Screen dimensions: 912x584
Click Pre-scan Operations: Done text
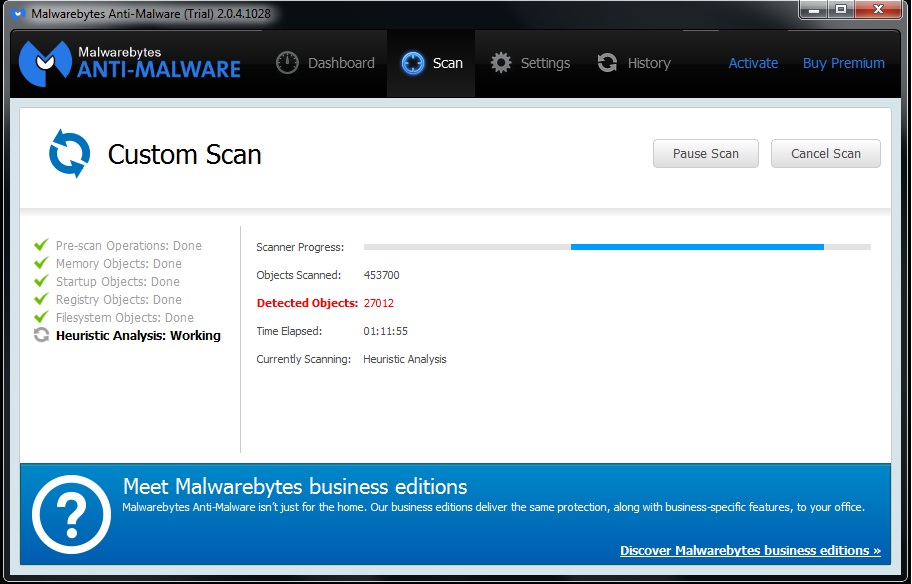click(129, 245)
